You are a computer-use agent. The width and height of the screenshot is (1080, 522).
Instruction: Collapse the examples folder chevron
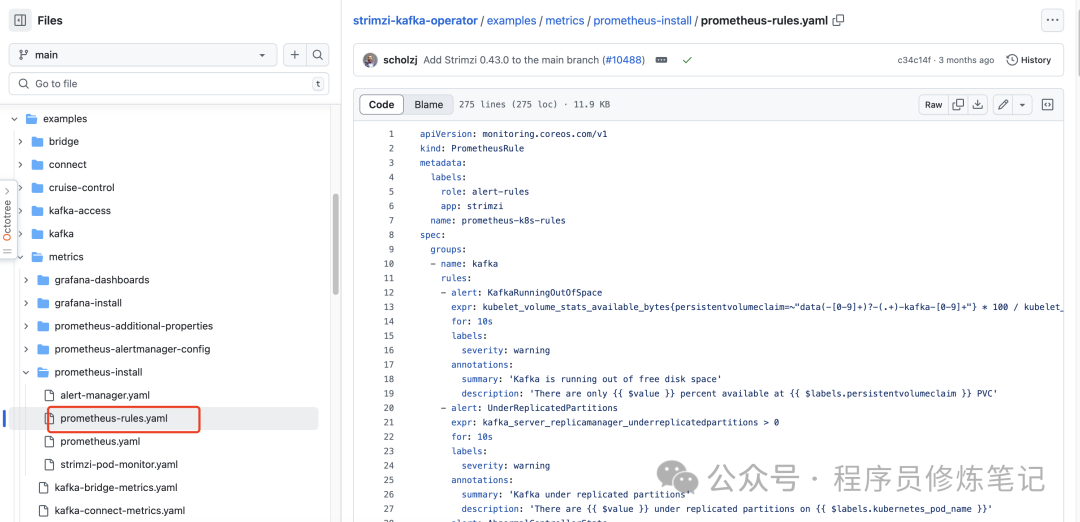(14, 118)
